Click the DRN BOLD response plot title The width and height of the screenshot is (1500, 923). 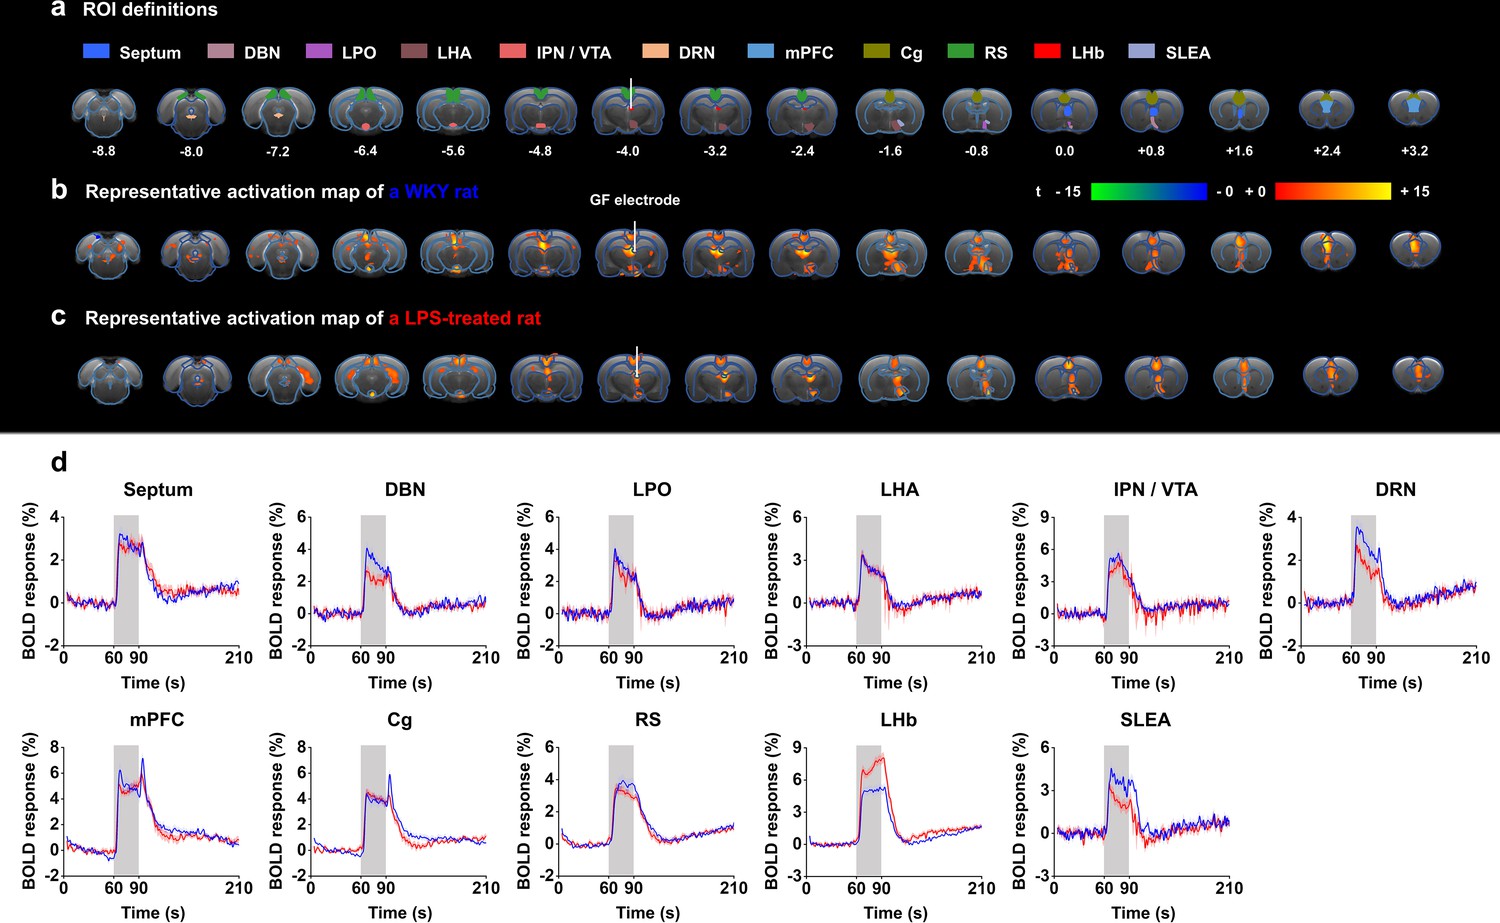(x=1395, y=490)
